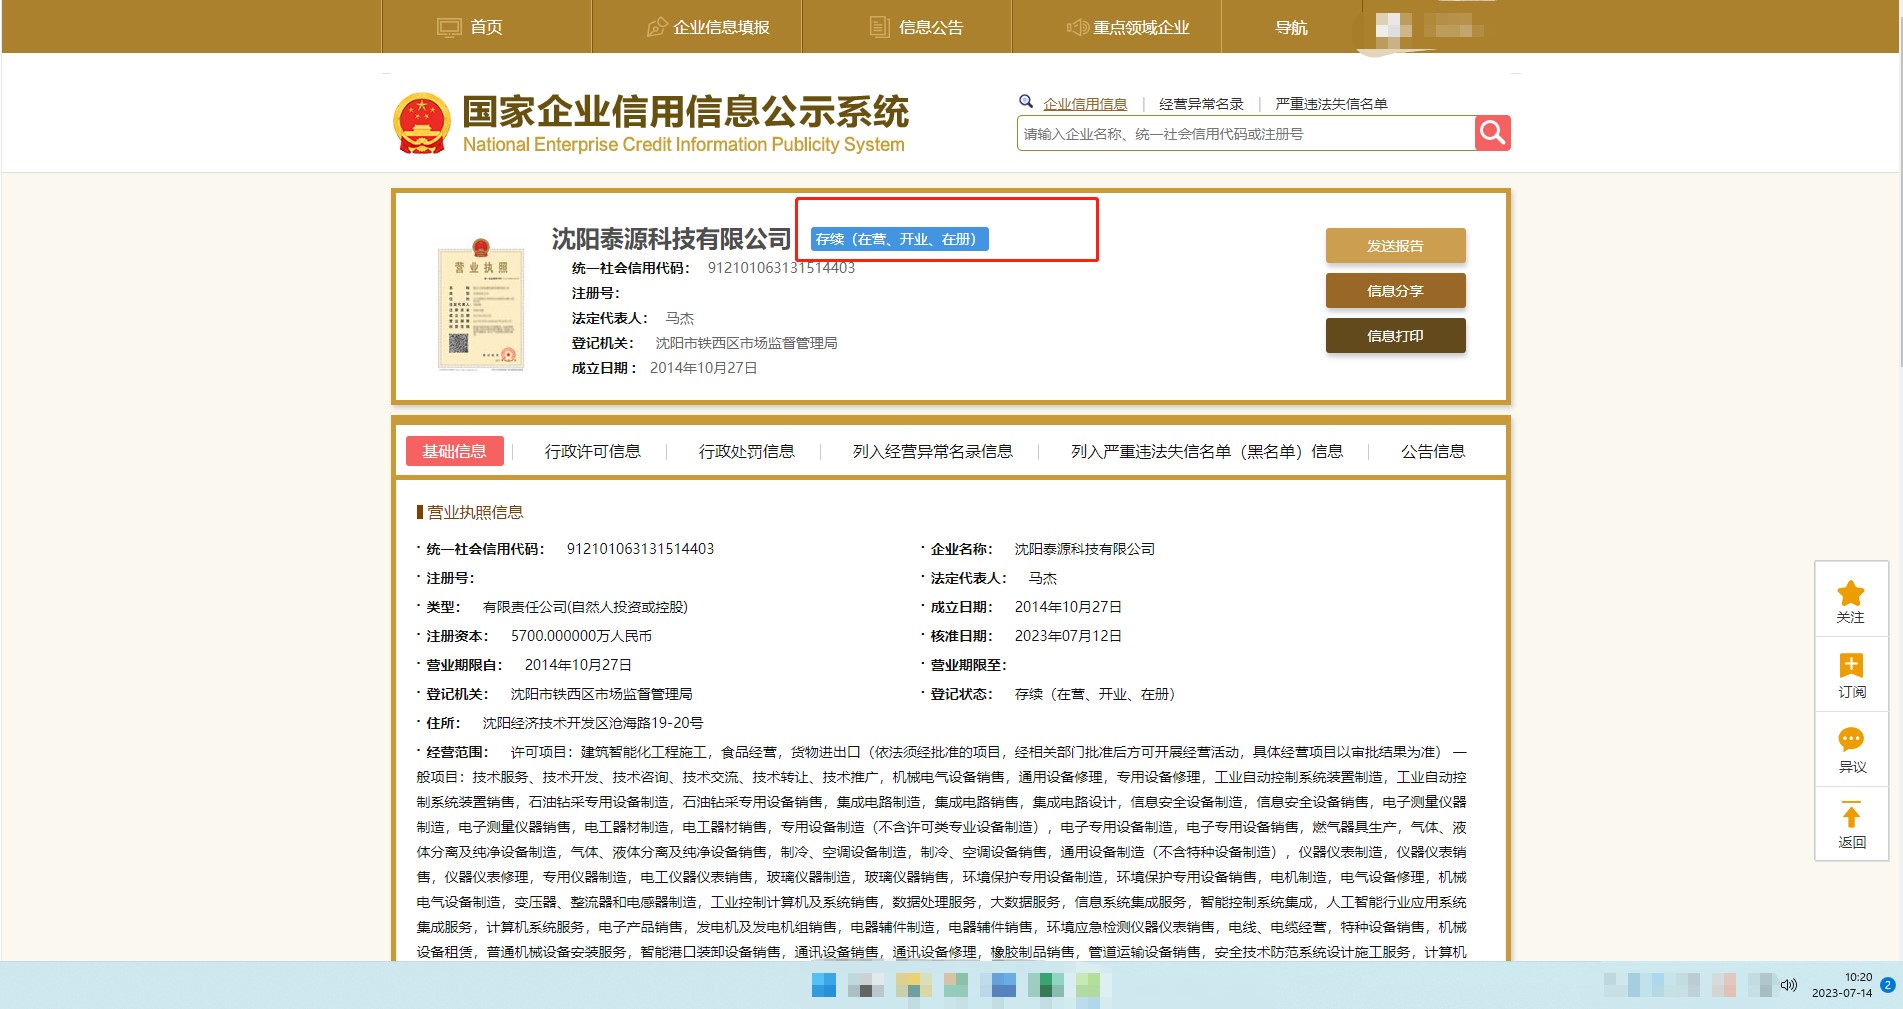Switch to the 行政处罚信息 tab
The width and height of the screenshot is (1903, 1009).
click(x=746, y=452)
